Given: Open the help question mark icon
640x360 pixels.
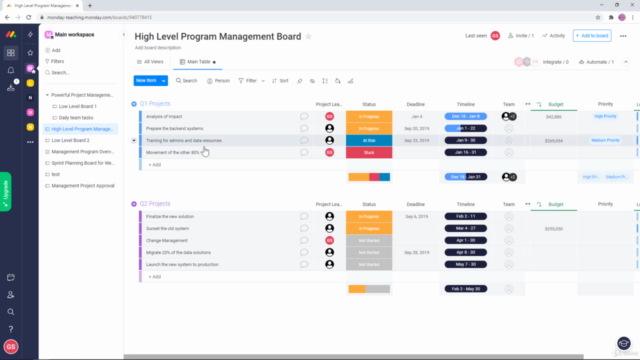Looking at the screenshot, I should click(11, 329).
